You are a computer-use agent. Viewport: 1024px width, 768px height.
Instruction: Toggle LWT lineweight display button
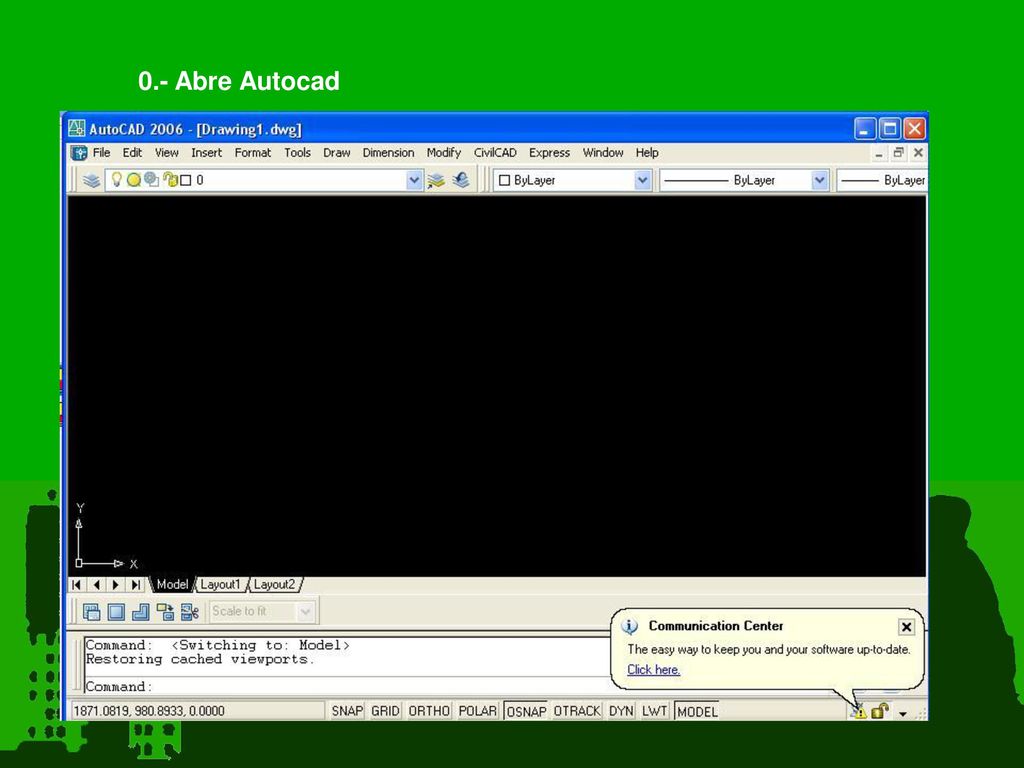pos(654,711)
